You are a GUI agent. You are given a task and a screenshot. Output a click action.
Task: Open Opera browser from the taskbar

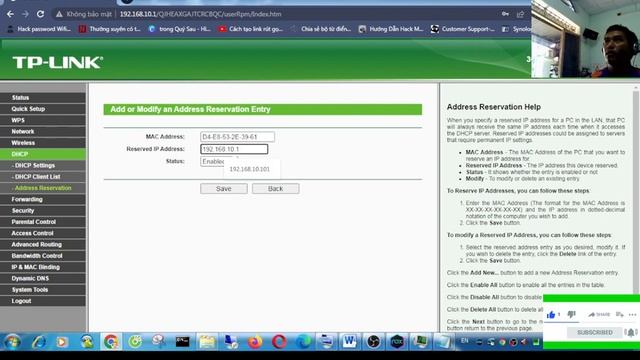(279, 342)
